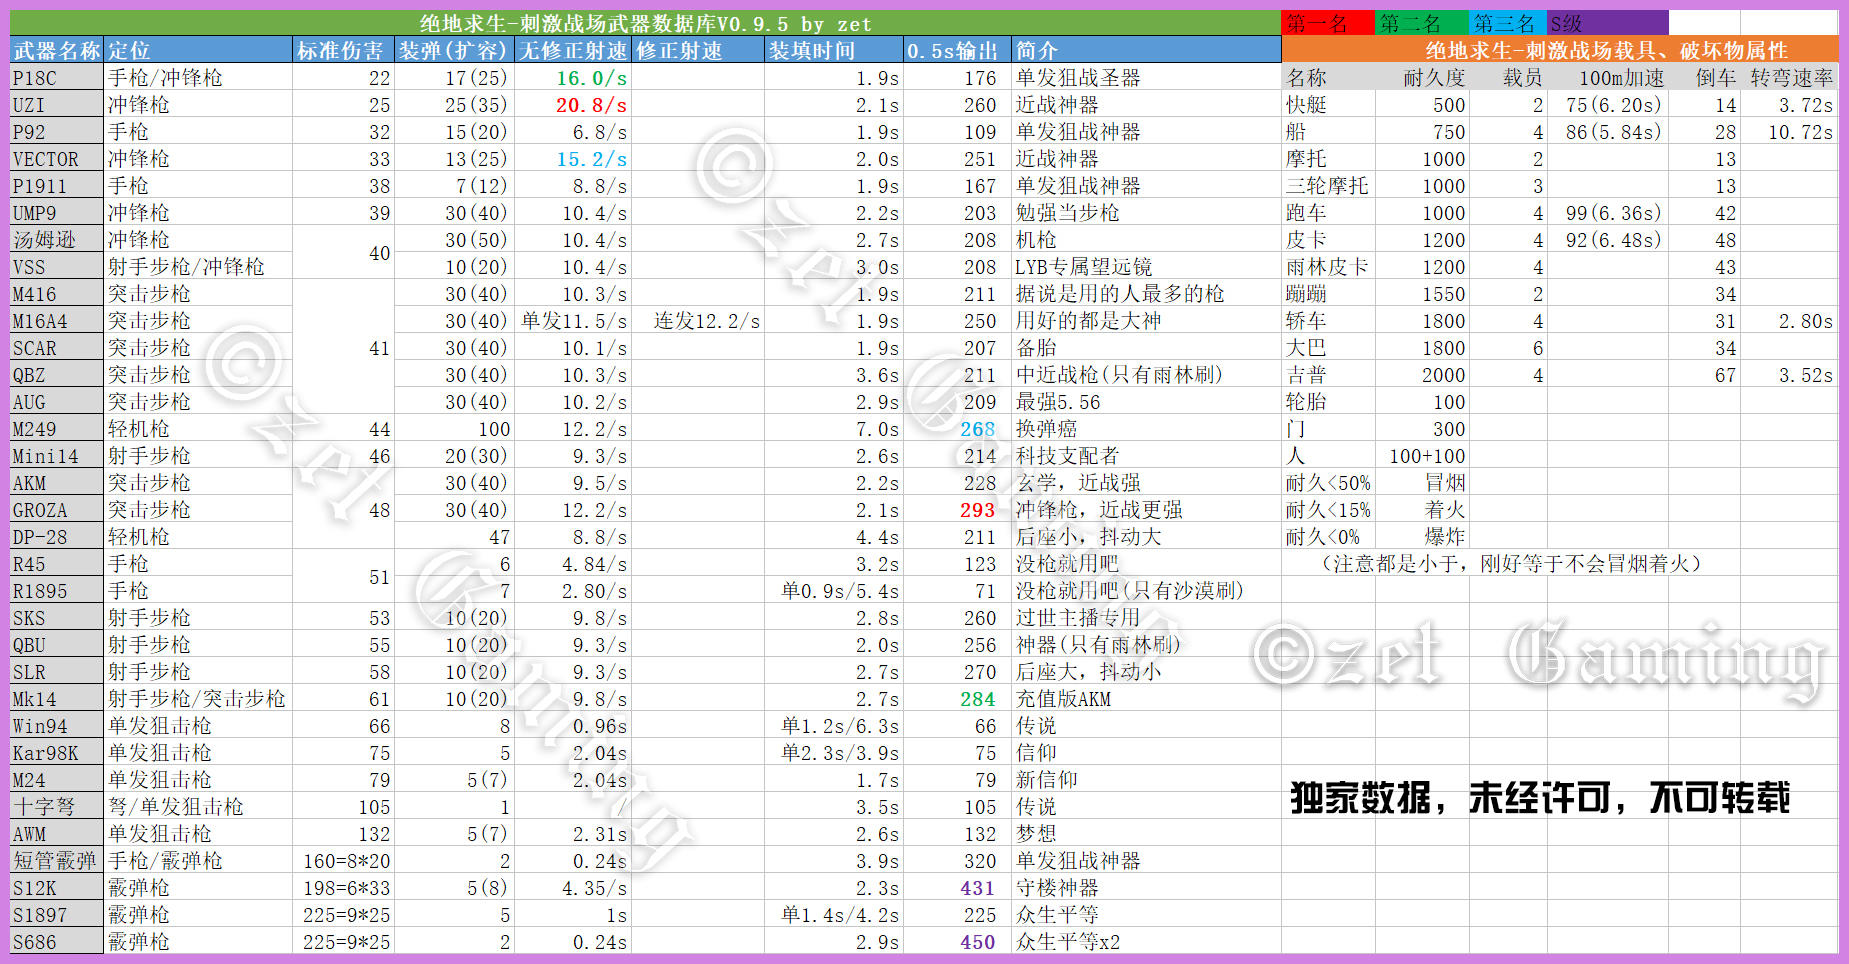Click the M16A4 weapon name cell

57,321
